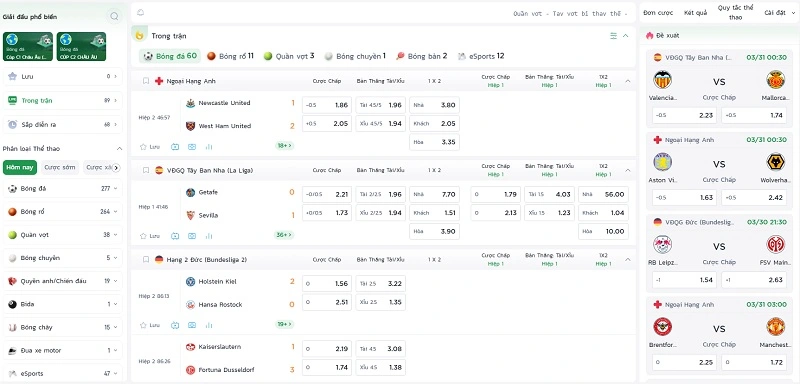800x384 pixels.
Task: Click the scoreboard icon under Holstein Kiel match
Action: click(192, 325)
